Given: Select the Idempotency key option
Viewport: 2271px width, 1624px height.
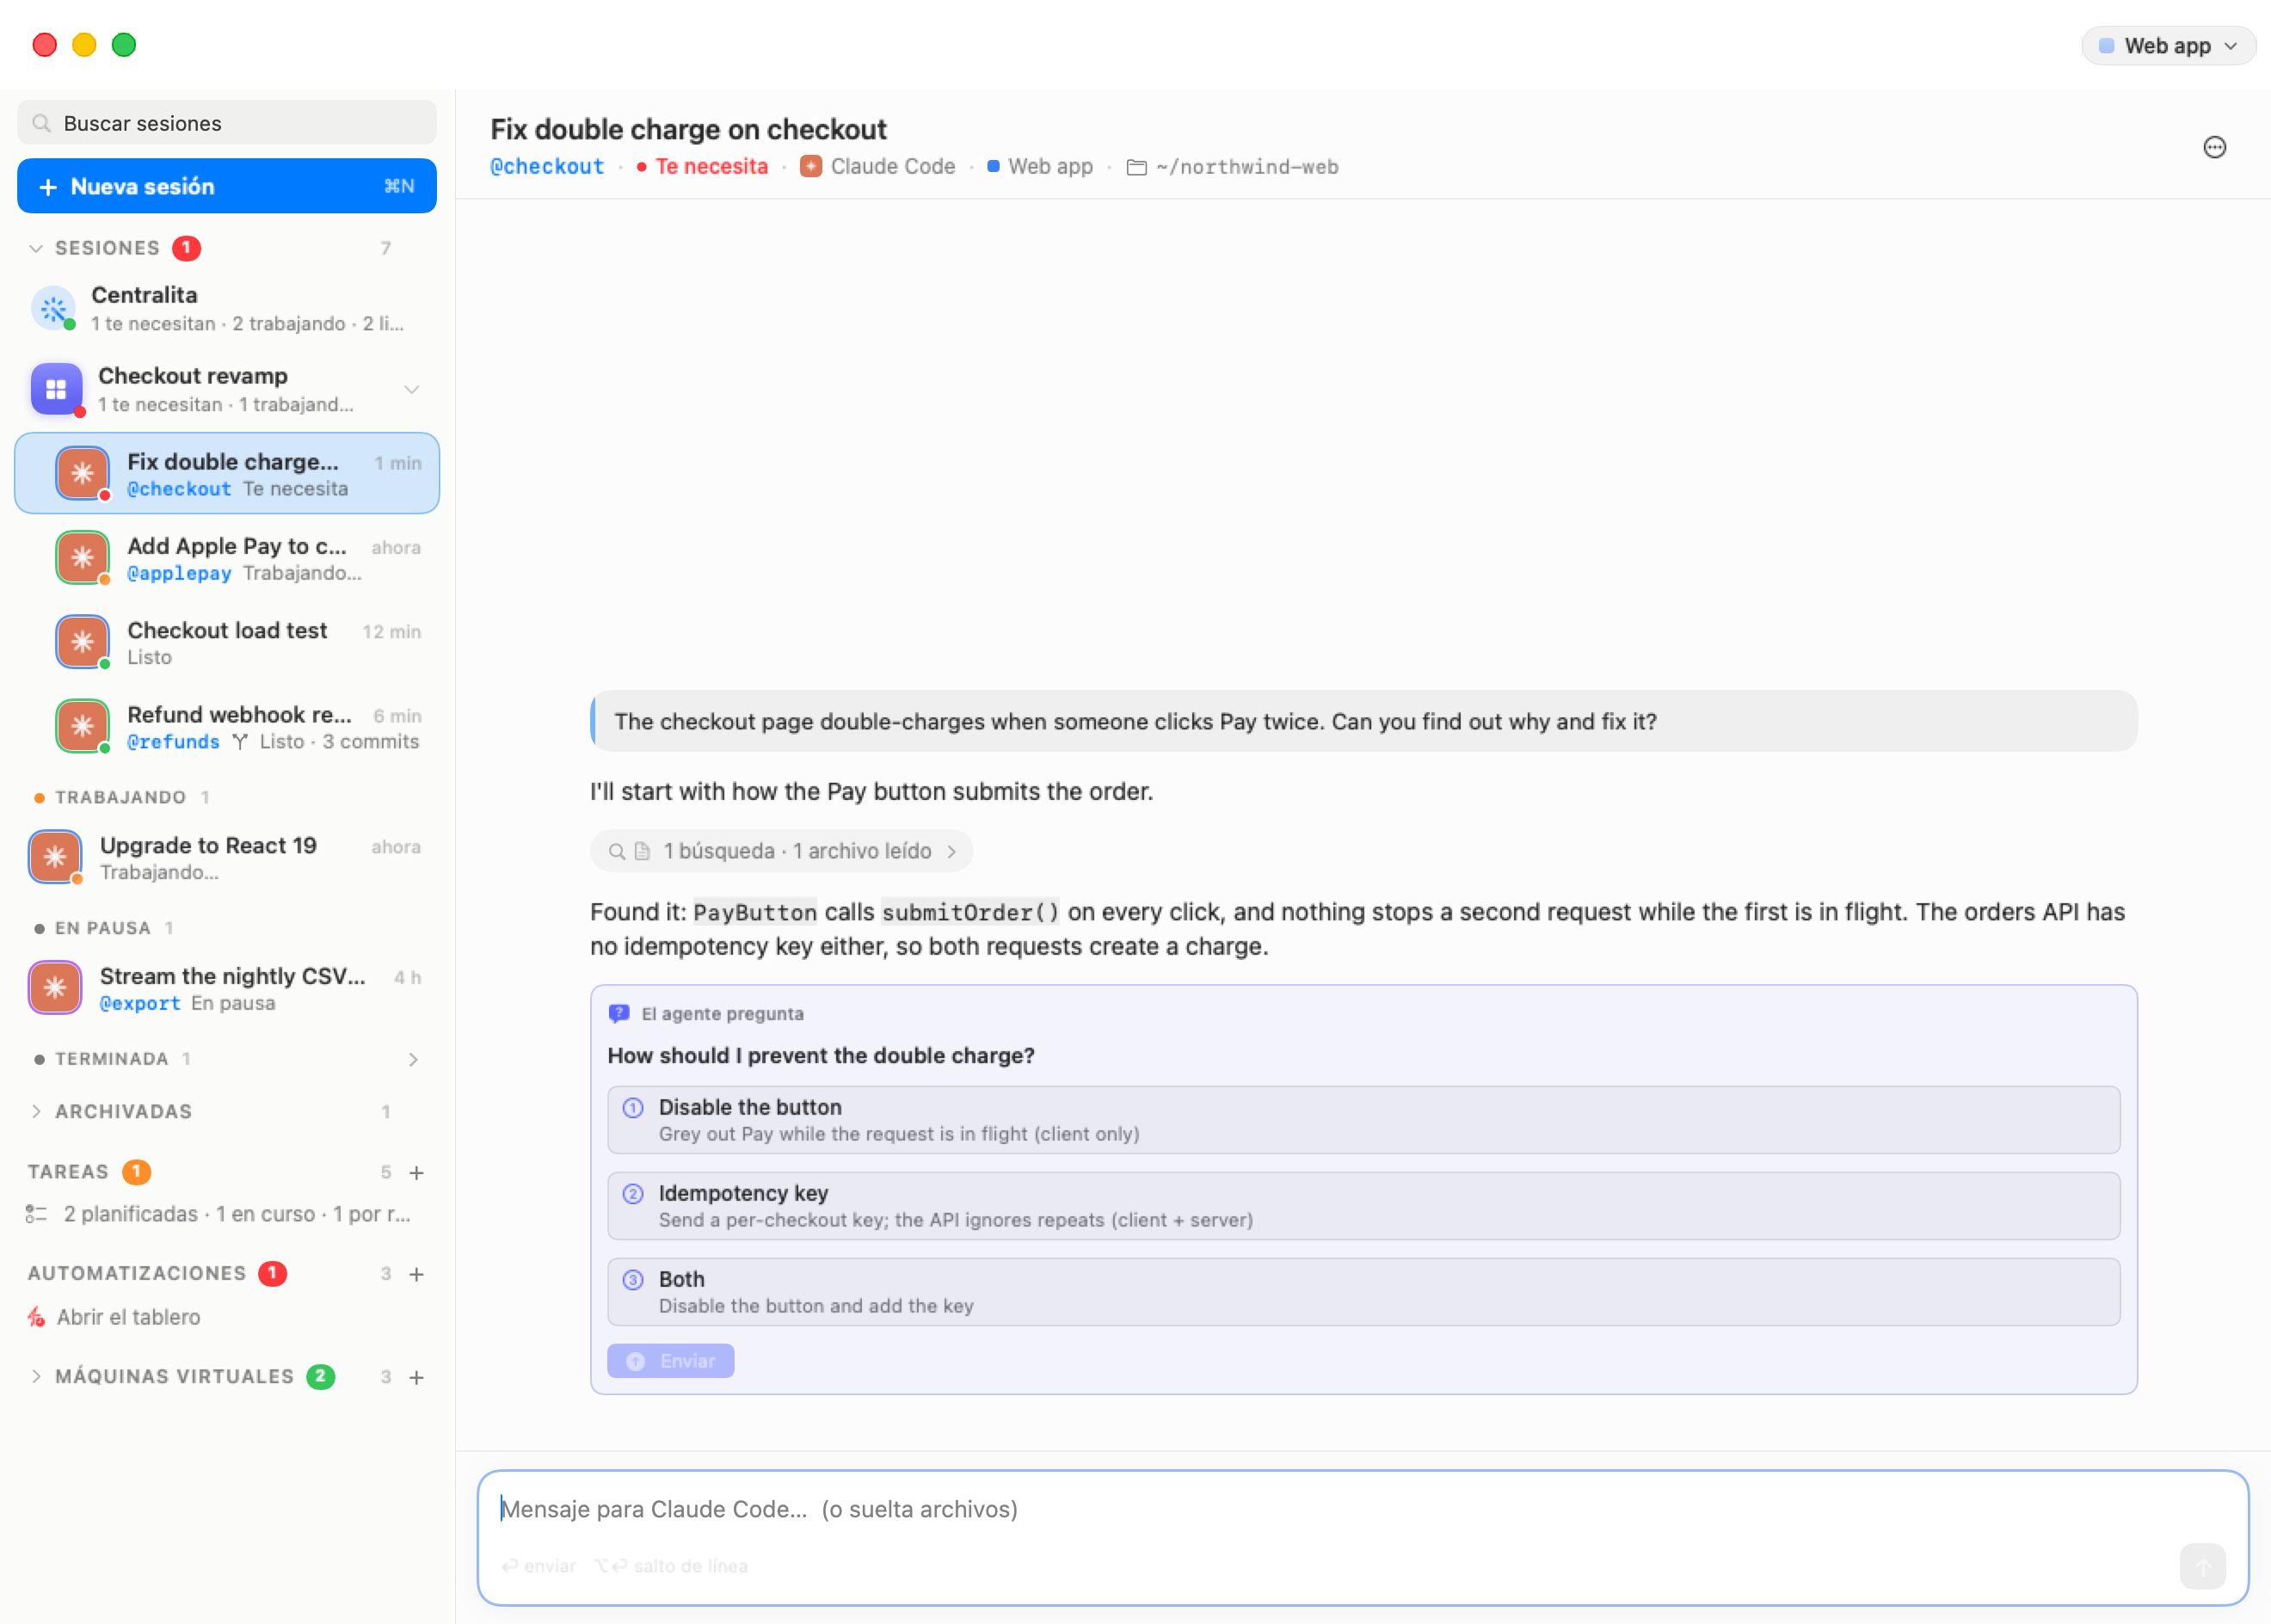Looking at the screenshot, I should click(x=1363, y=1206).
